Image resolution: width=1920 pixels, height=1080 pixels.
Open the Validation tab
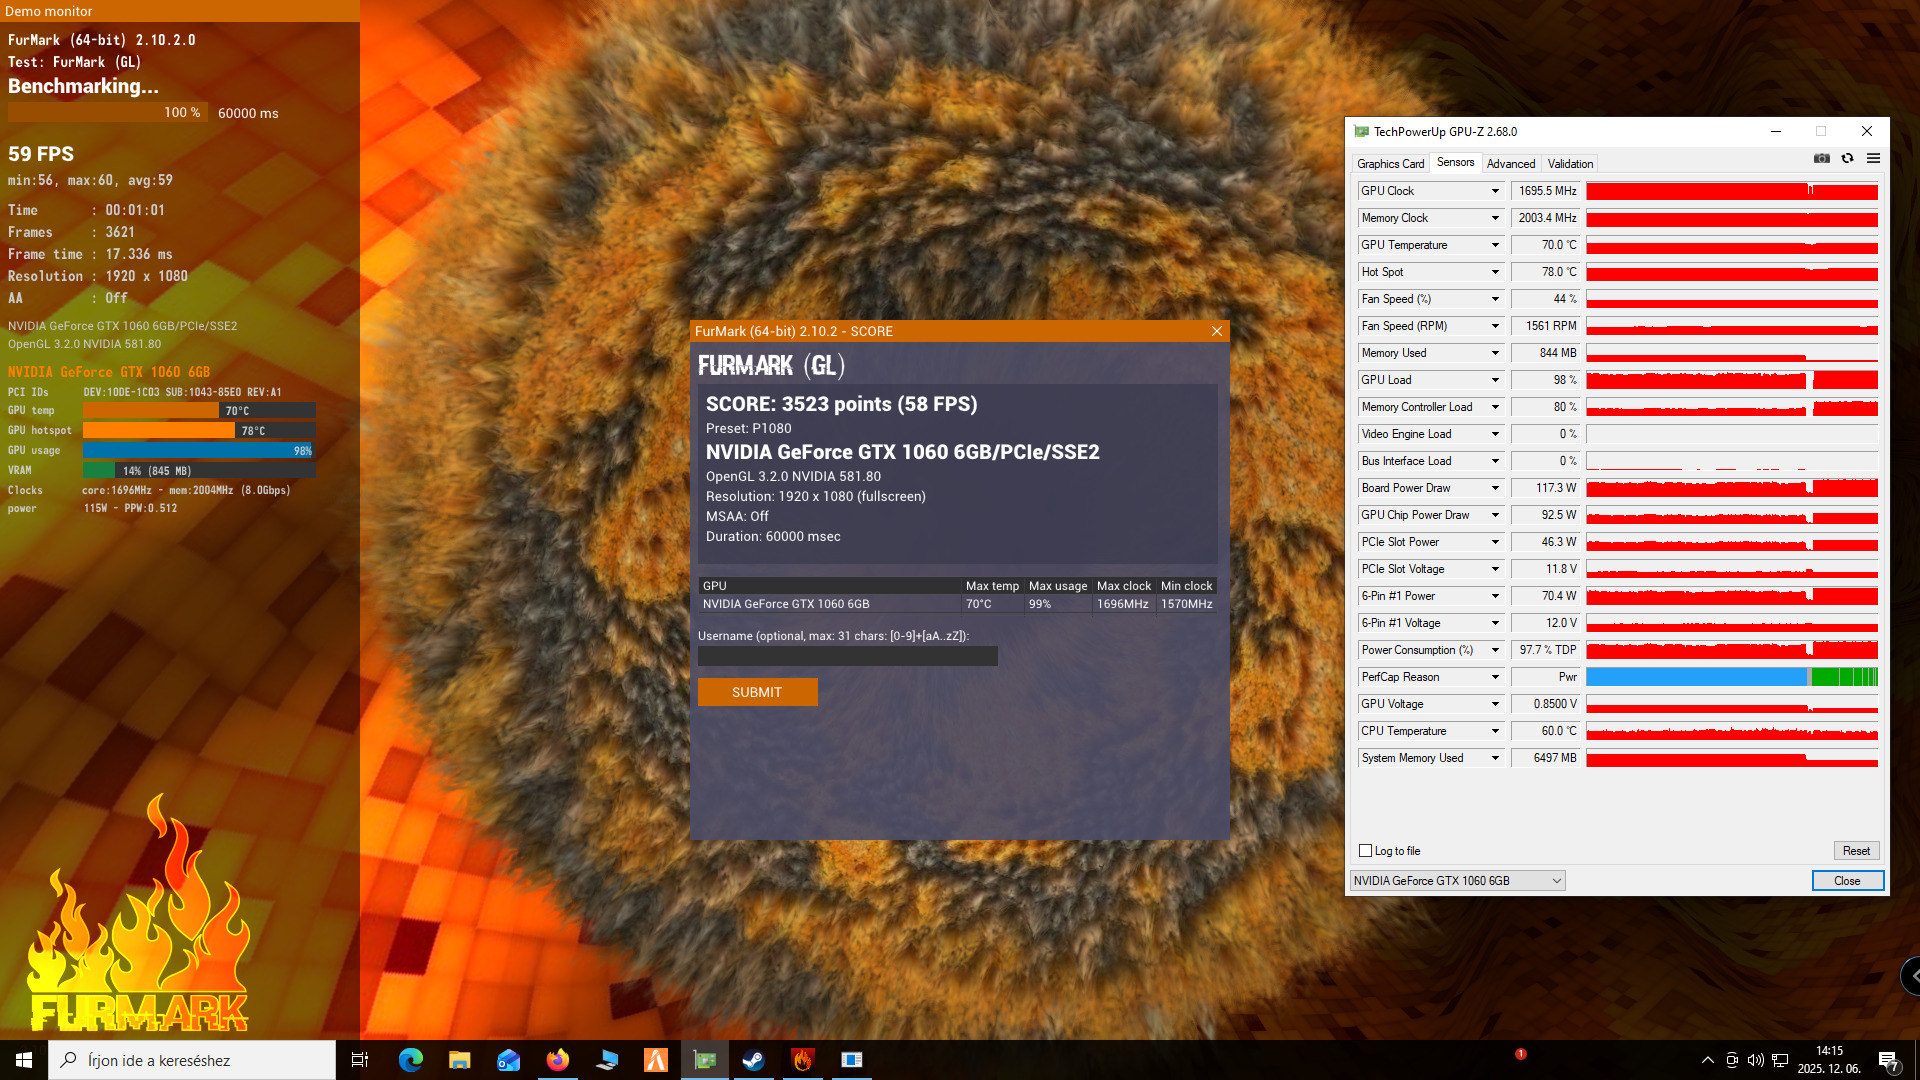click(x=1570, y=164)
